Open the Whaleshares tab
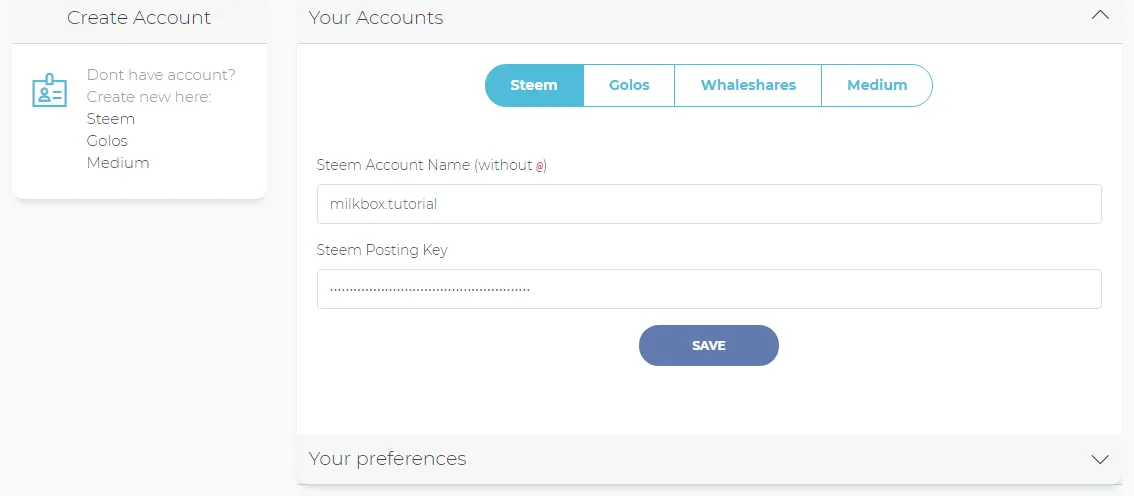Viewport: 1134px width, 496px height. [748, 85]
